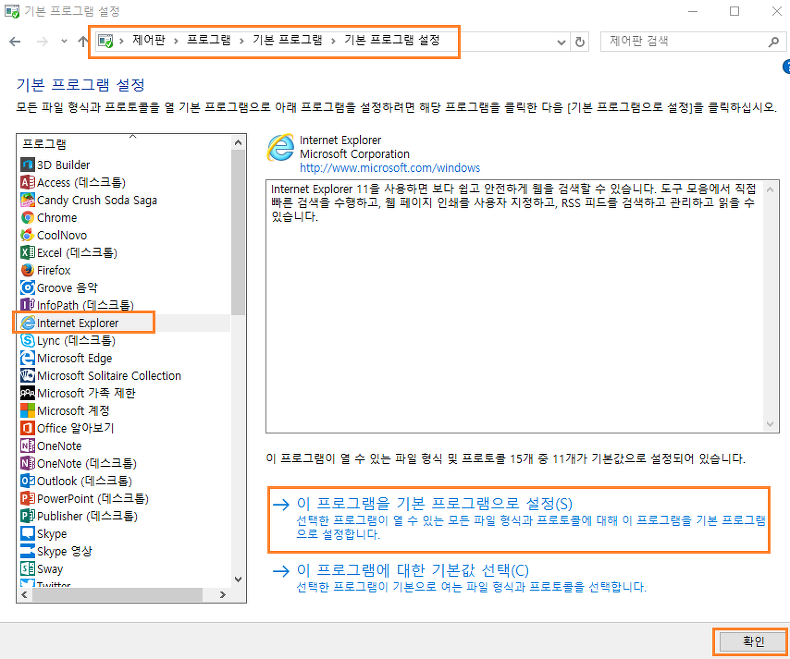Screen dimensions: 790x659
Task: Open the microsoft.com/windows link
Action: click(390, 168)
